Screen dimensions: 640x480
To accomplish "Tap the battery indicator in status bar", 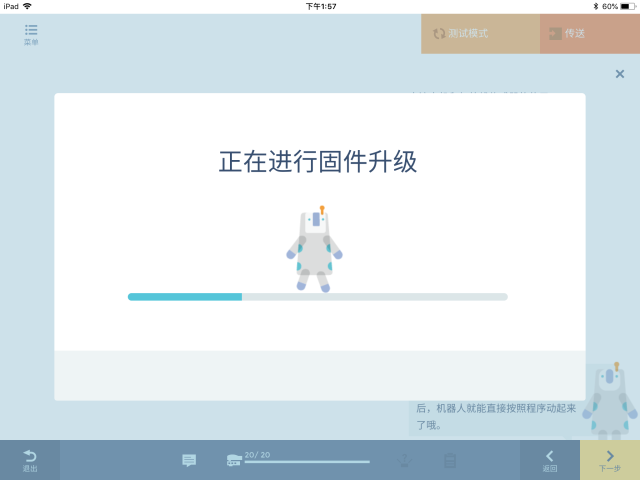I will (x=628, y=6).
